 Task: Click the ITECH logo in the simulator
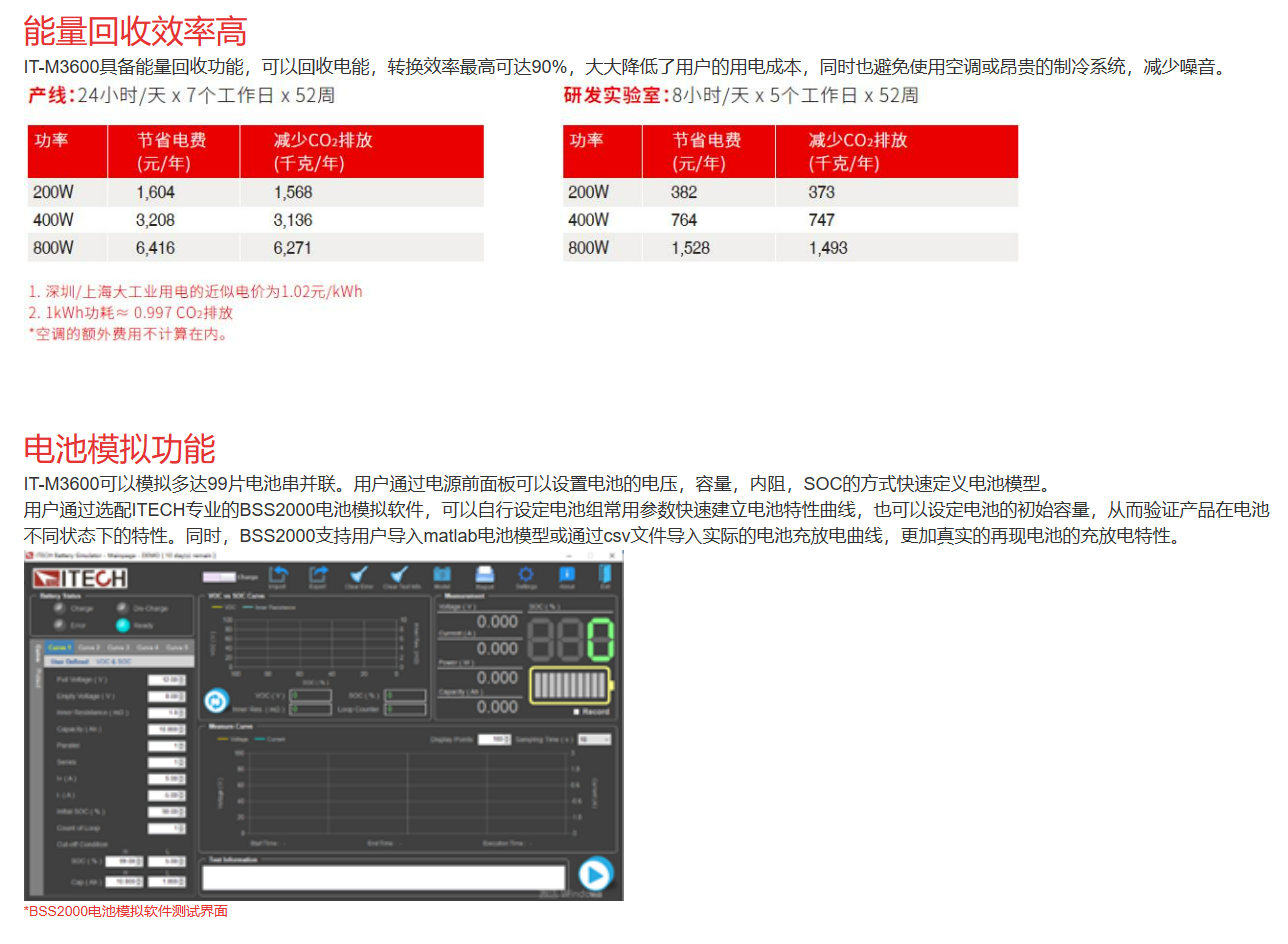point(80,578)
